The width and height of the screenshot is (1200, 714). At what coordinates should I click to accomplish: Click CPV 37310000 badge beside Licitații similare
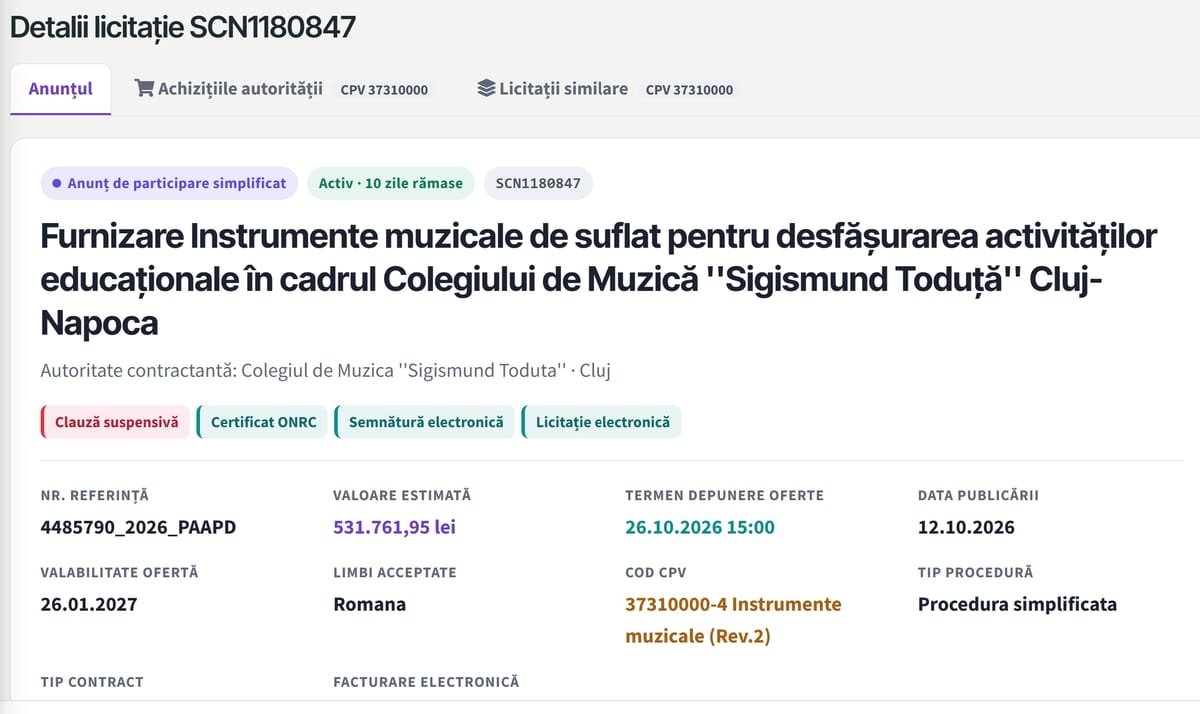(x=689, y=90)
